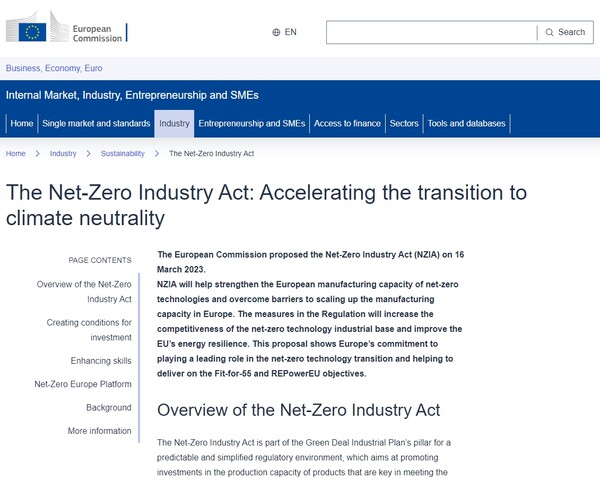Go to Home in the breadcrumb

coord(16,154)
